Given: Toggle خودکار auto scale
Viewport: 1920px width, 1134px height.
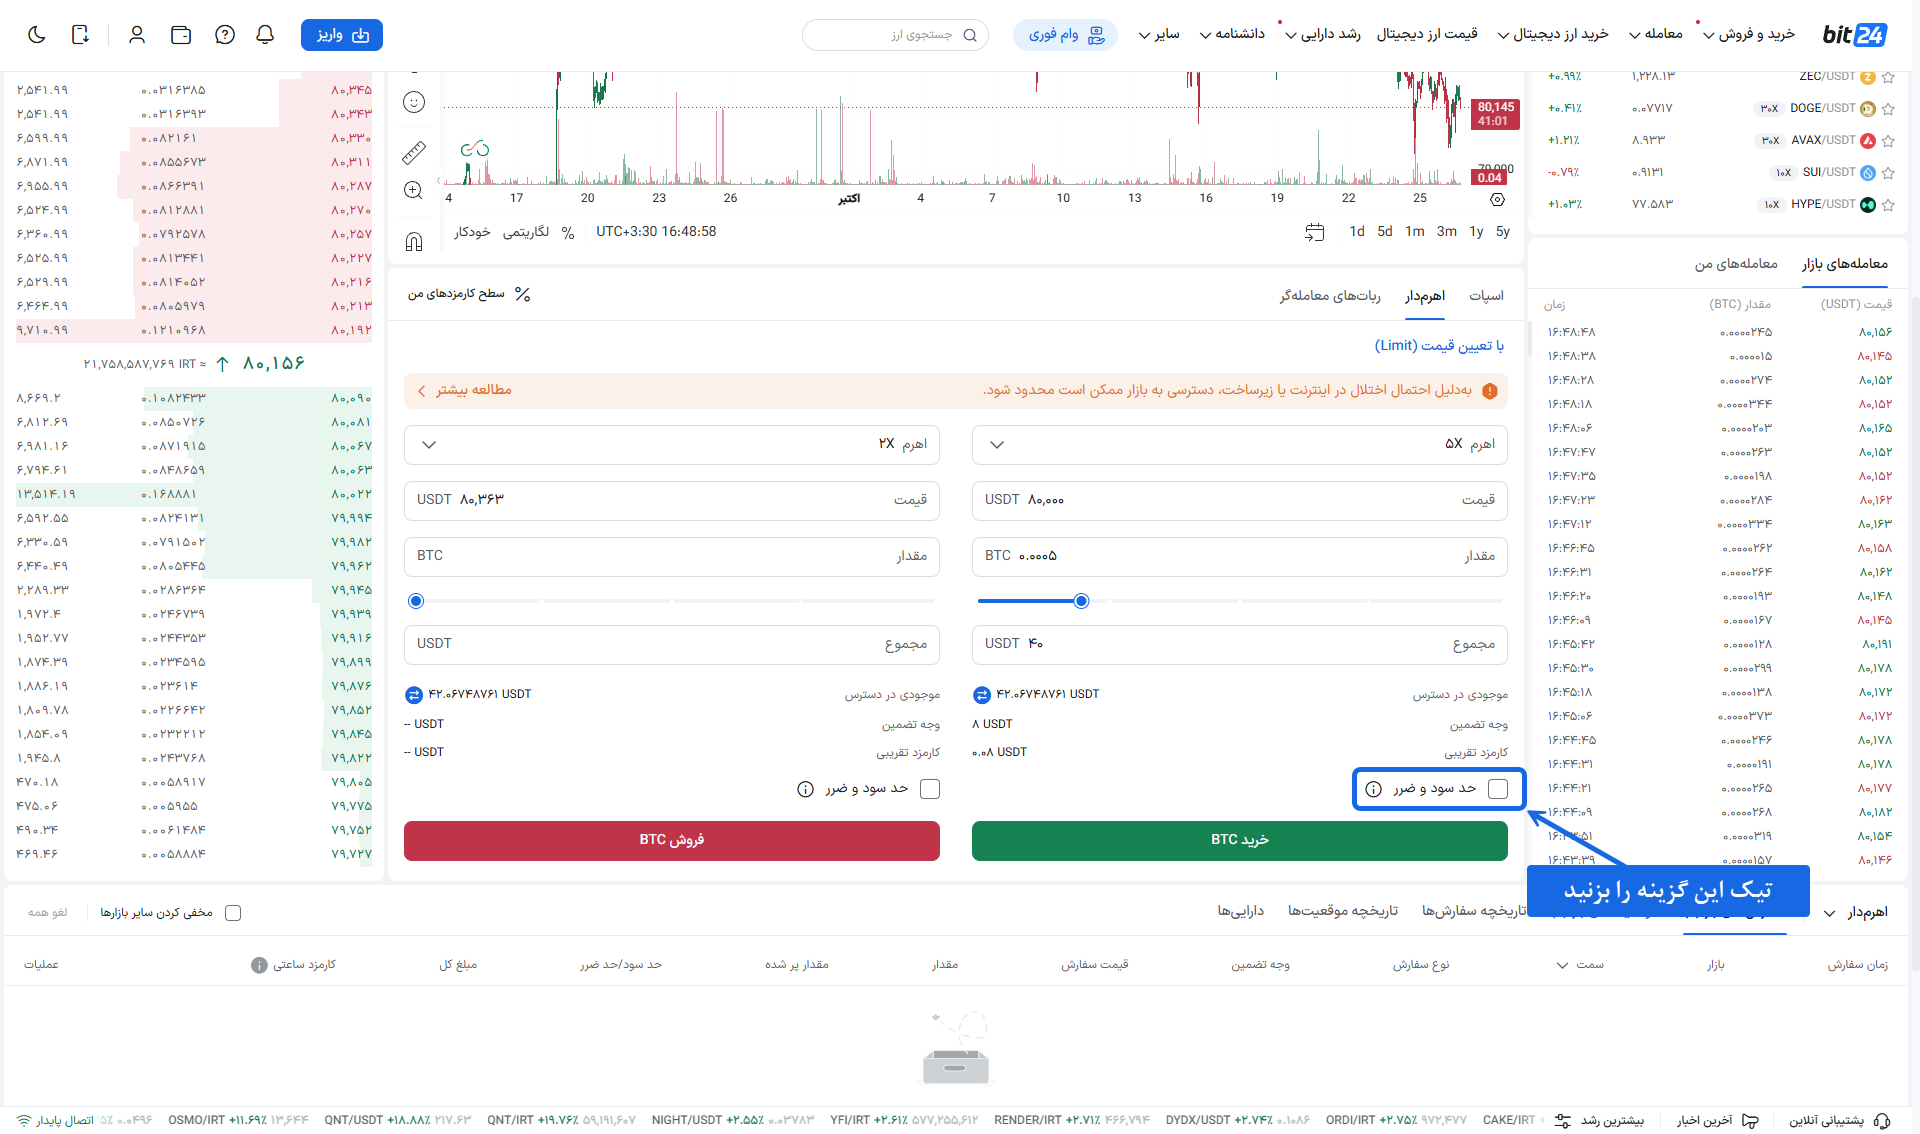Looking at the screenshot, I should click(x=472, y=232).
